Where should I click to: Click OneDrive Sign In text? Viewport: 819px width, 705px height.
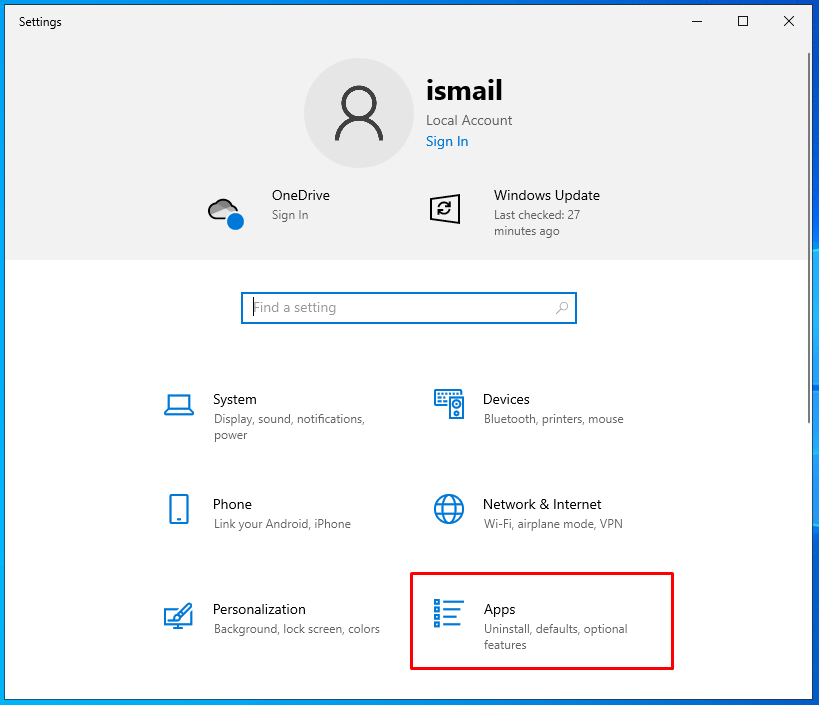tap(290, 215)
